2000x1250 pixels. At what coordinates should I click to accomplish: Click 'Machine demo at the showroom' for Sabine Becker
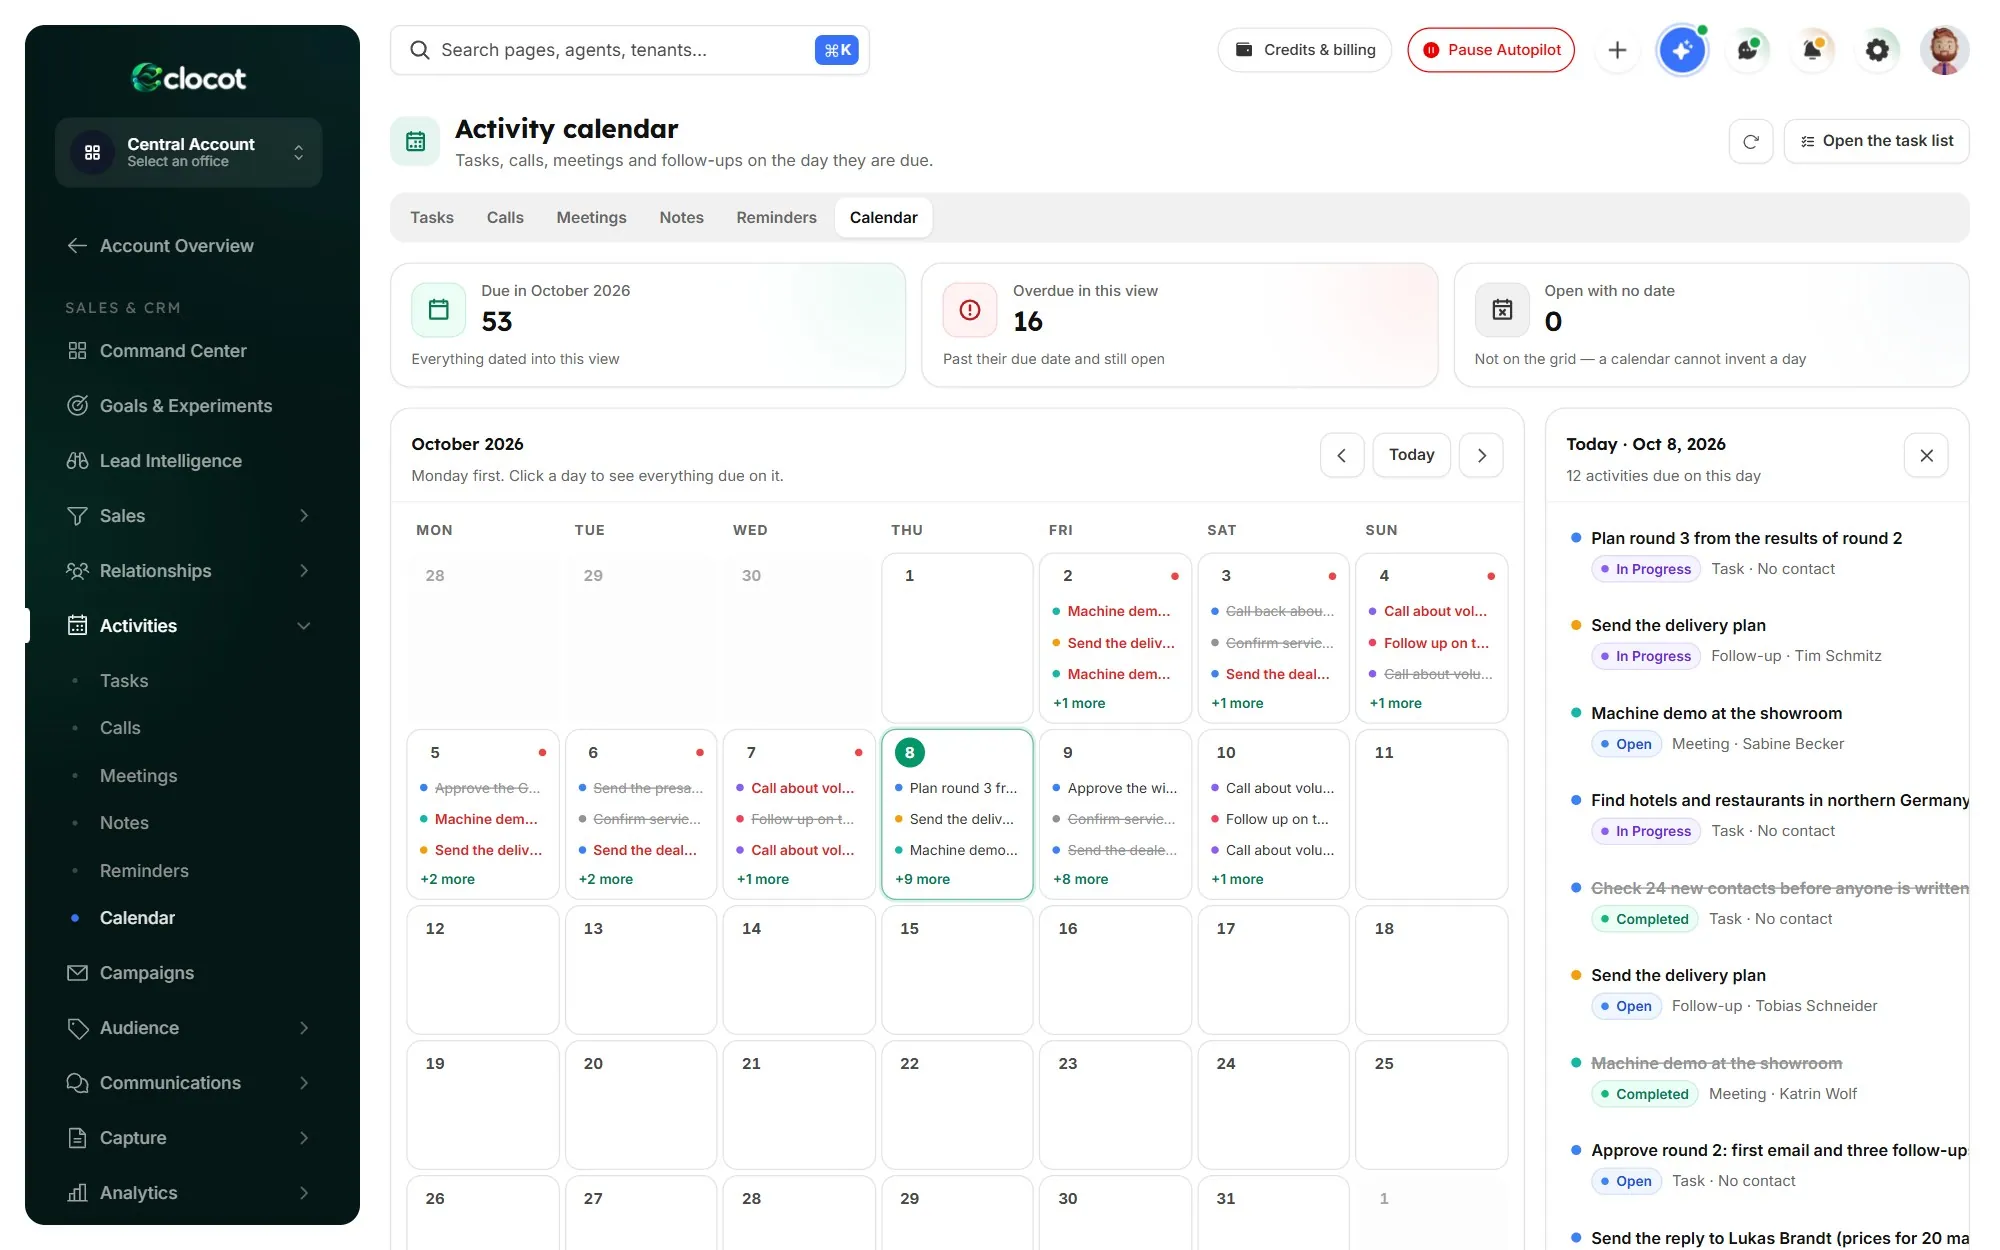click(1716, 713)
